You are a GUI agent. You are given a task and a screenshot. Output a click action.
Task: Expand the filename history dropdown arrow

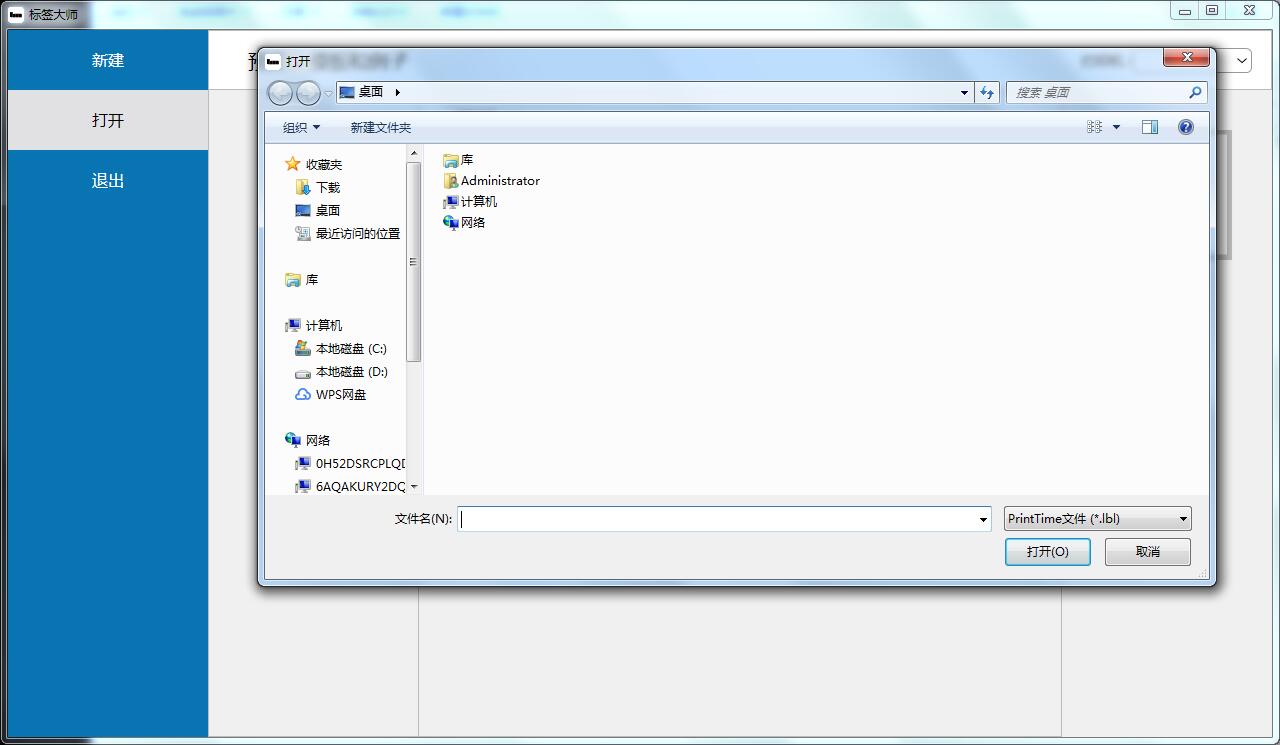[983, 519]
